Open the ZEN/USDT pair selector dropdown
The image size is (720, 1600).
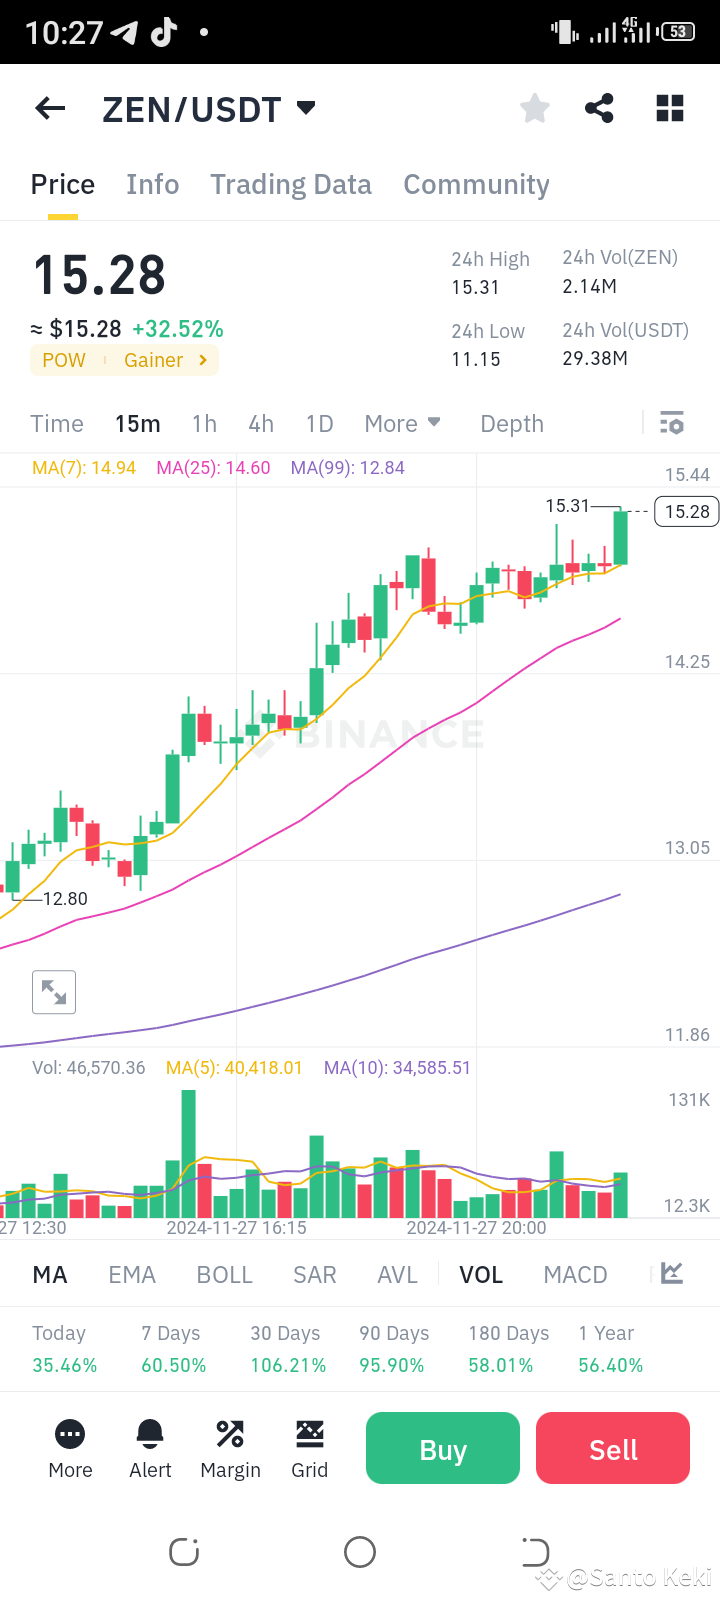pyautogui.click(x=306, y=108)
